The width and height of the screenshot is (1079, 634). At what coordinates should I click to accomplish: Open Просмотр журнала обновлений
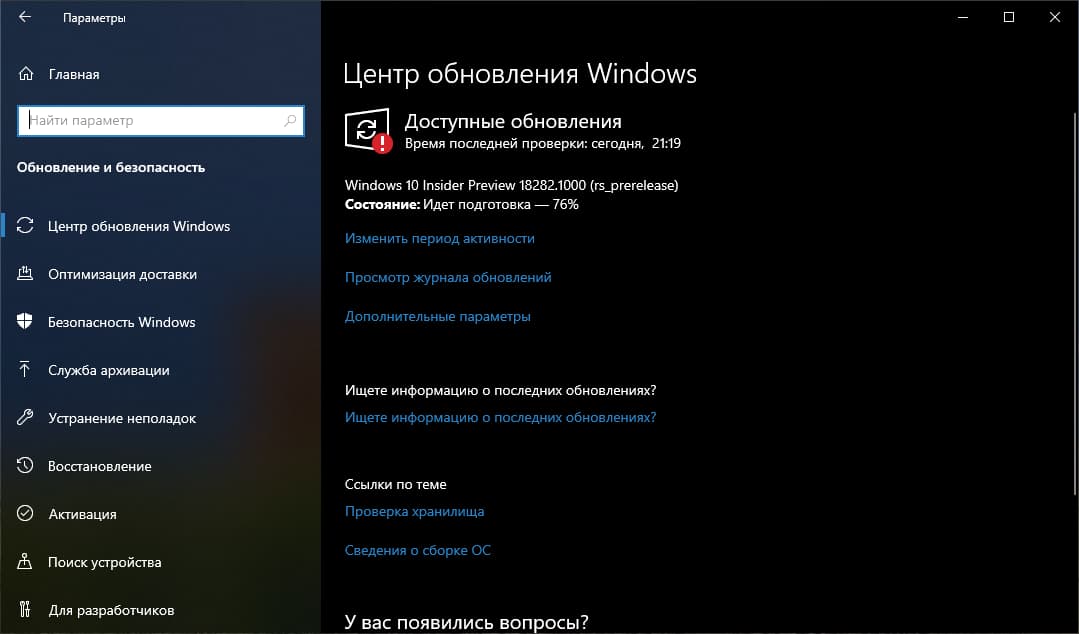tap(448, 277)
